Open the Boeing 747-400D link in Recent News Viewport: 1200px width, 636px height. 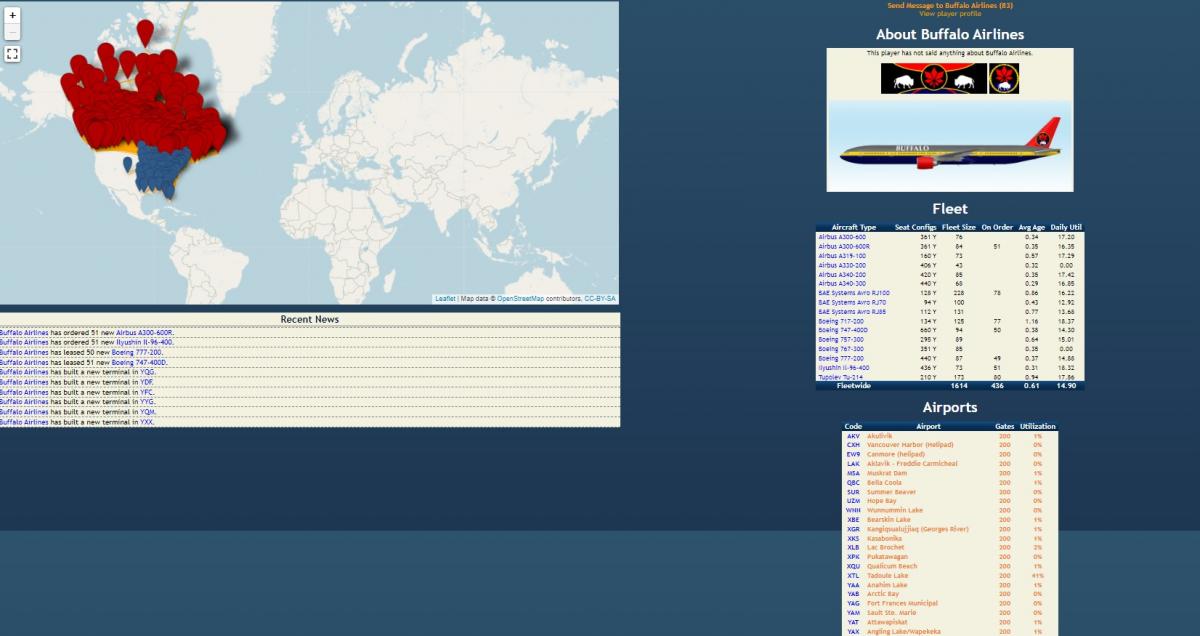click(139, 362)
